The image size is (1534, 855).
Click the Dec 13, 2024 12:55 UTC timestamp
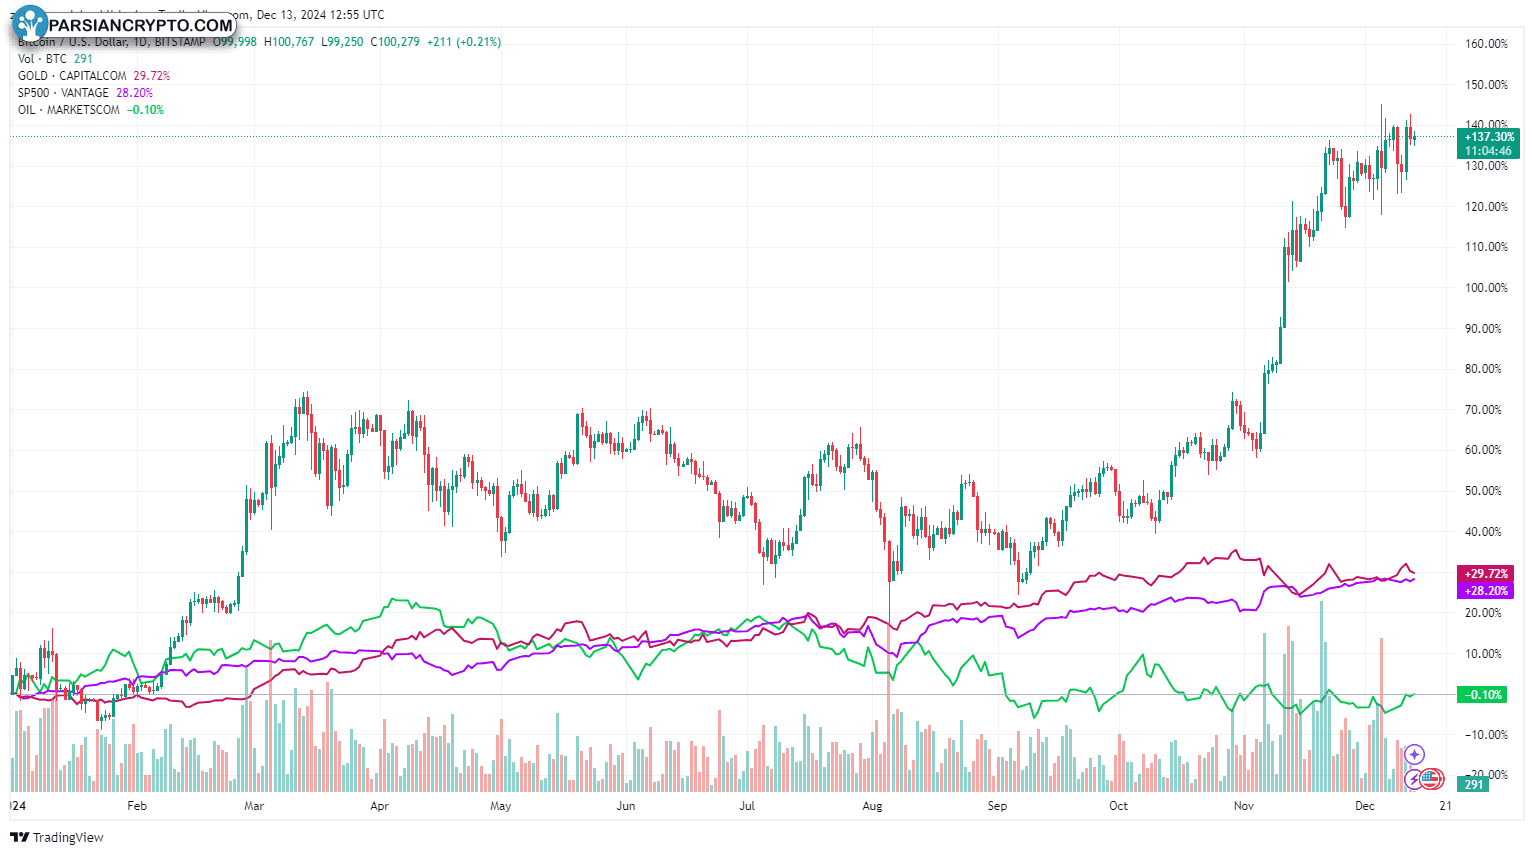[320, 15]
